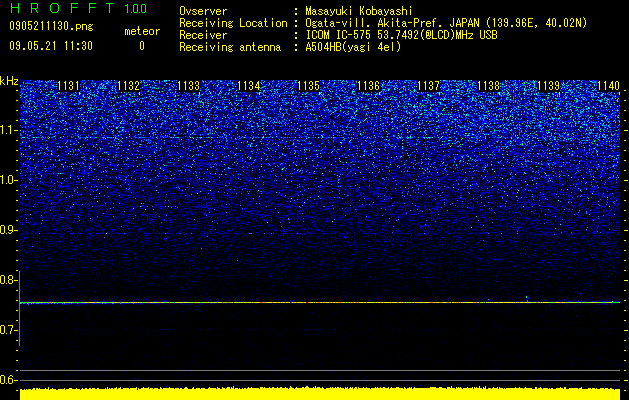Click the 1139 time marker

click(548, 86)
